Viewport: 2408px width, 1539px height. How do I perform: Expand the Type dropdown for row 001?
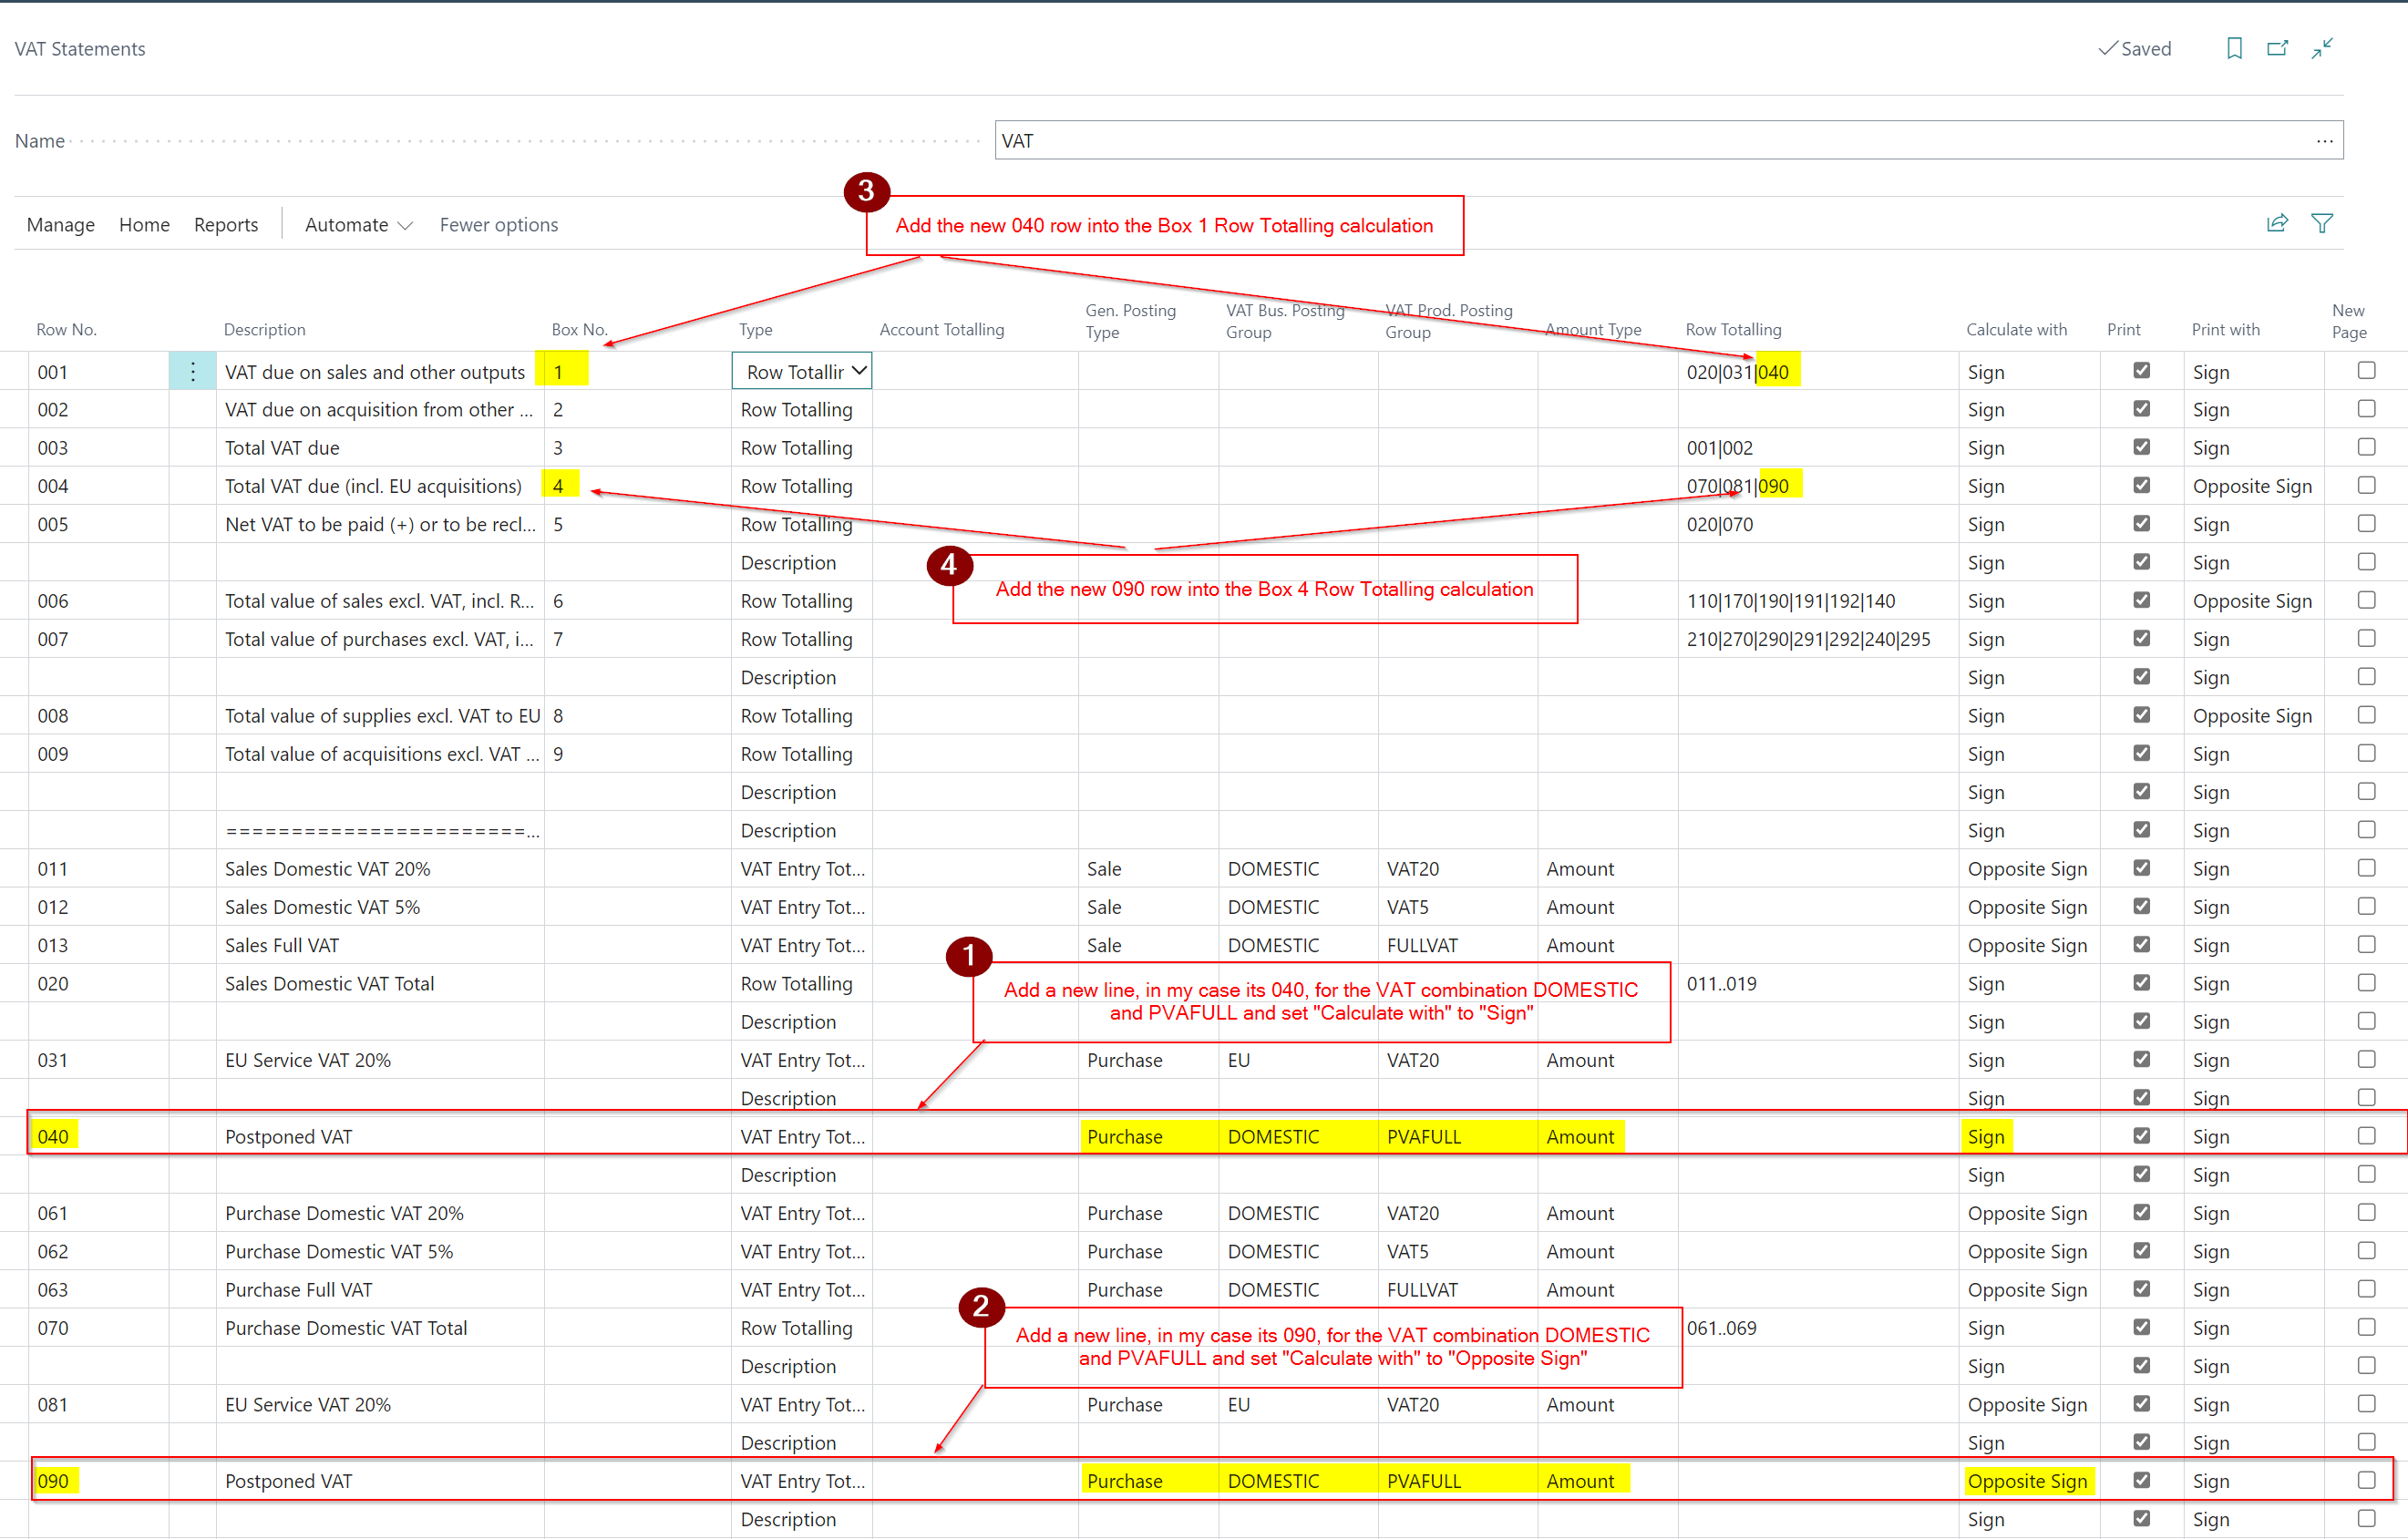click(859, 371)
